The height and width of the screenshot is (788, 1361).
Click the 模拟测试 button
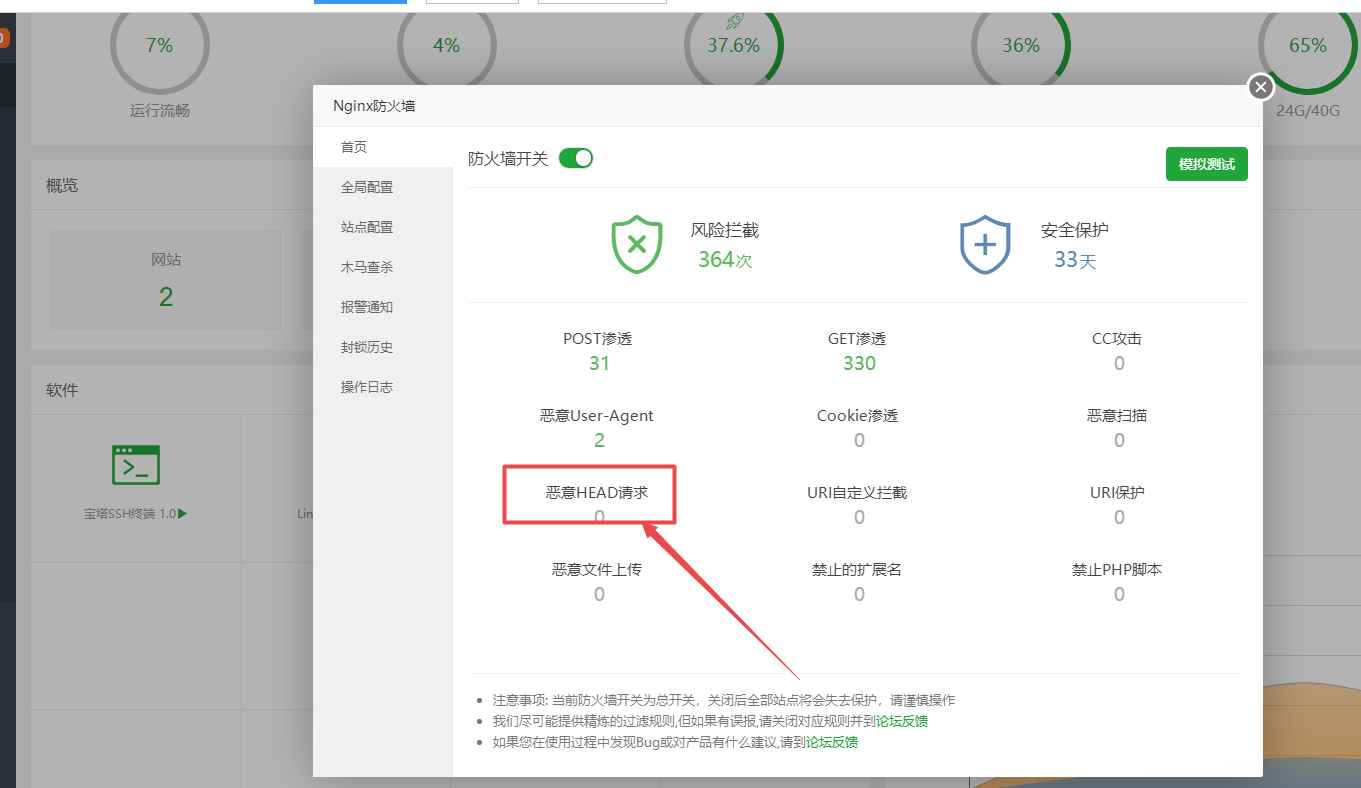click(x=1206, y=164)
